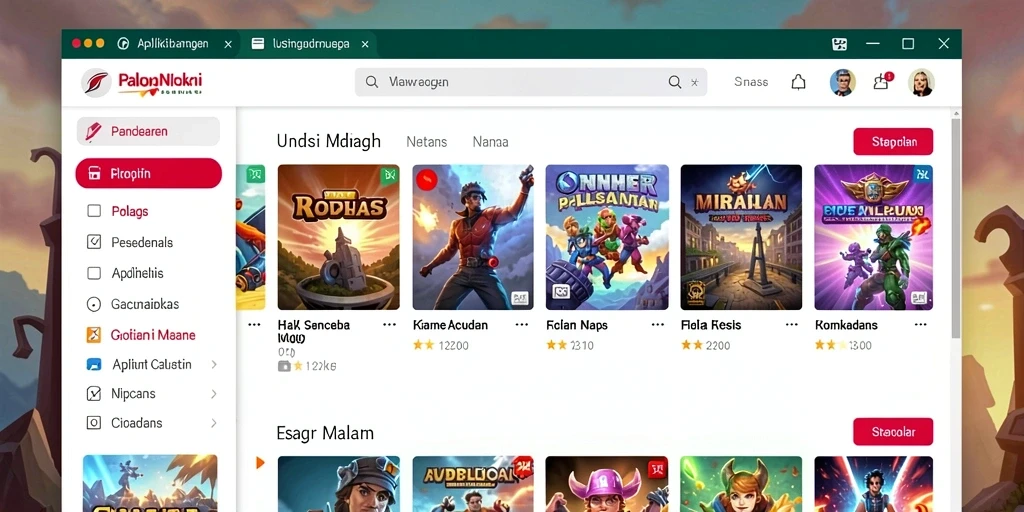1024x512 pixels.
Task: Click the Esagr Malam section heading
Action: point(325,433)
